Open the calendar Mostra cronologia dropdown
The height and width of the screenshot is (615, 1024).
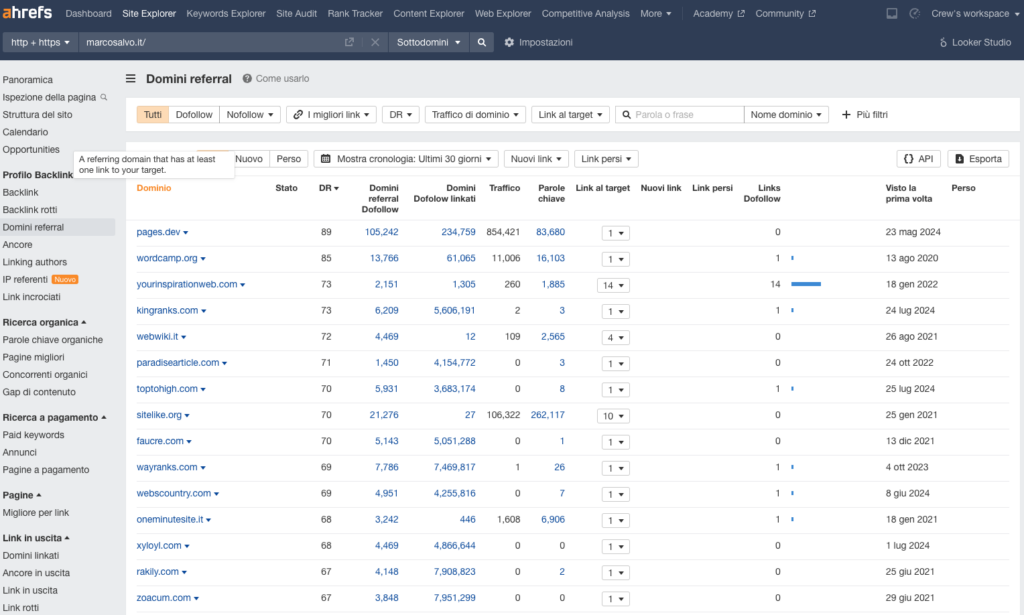(406, 159)
